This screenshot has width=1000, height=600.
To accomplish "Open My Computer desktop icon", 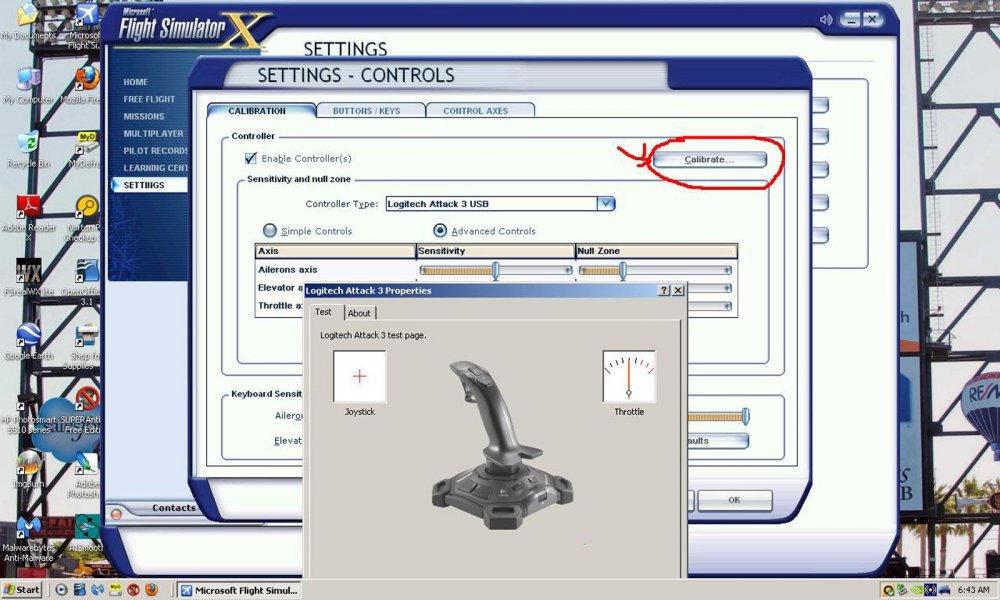I will point(27,86).
